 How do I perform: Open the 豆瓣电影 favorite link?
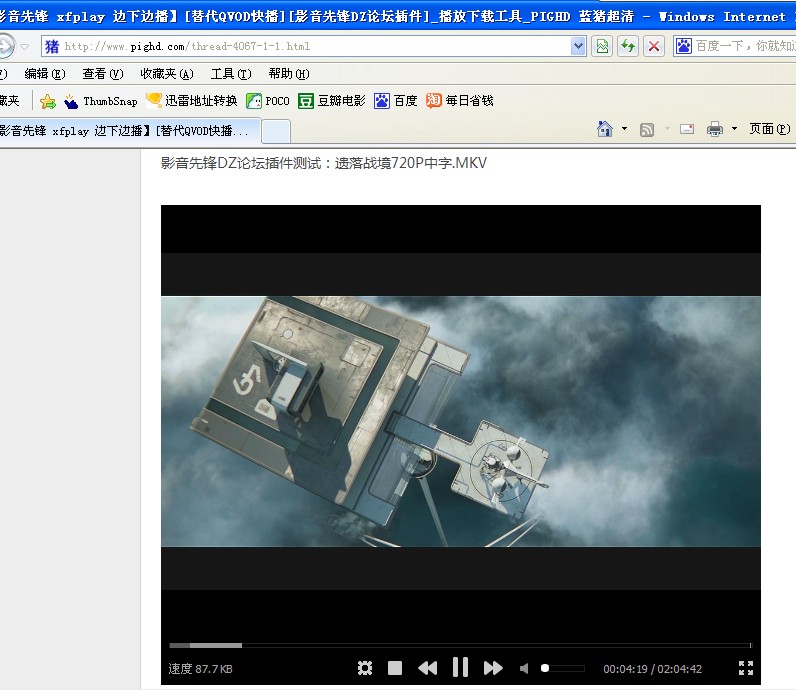(x=331, y=101)
